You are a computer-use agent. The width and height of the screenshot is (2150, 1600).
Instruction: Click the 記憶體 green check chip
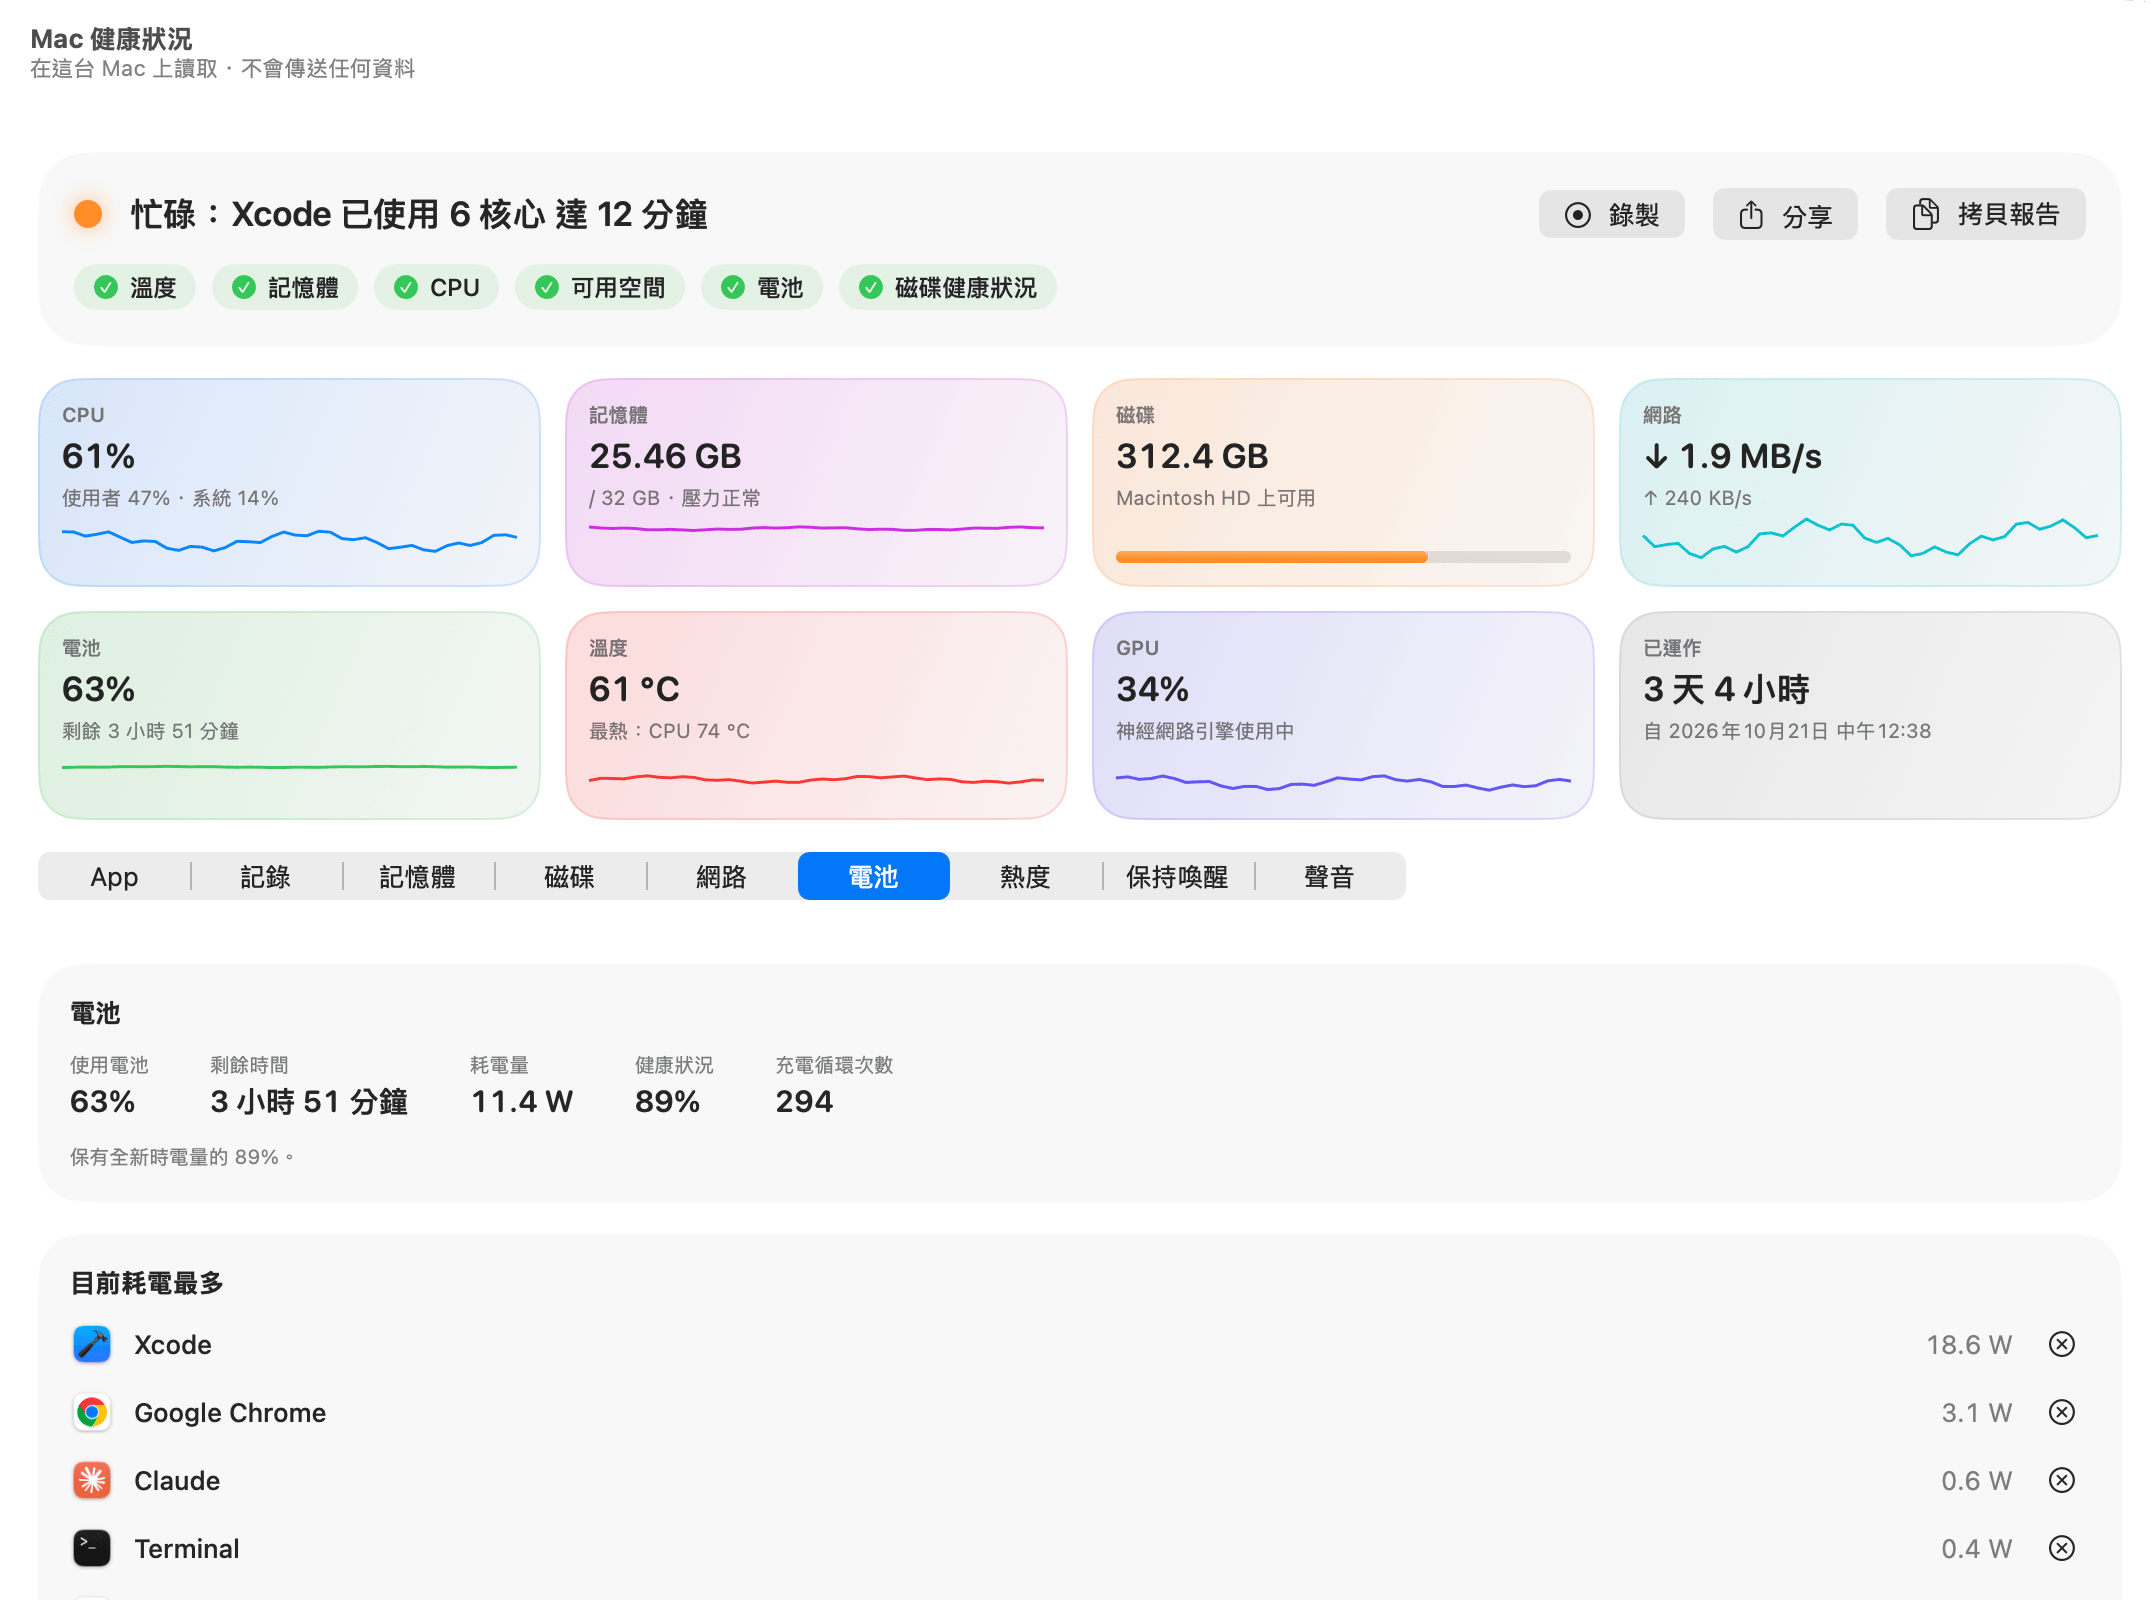point(285,288)
